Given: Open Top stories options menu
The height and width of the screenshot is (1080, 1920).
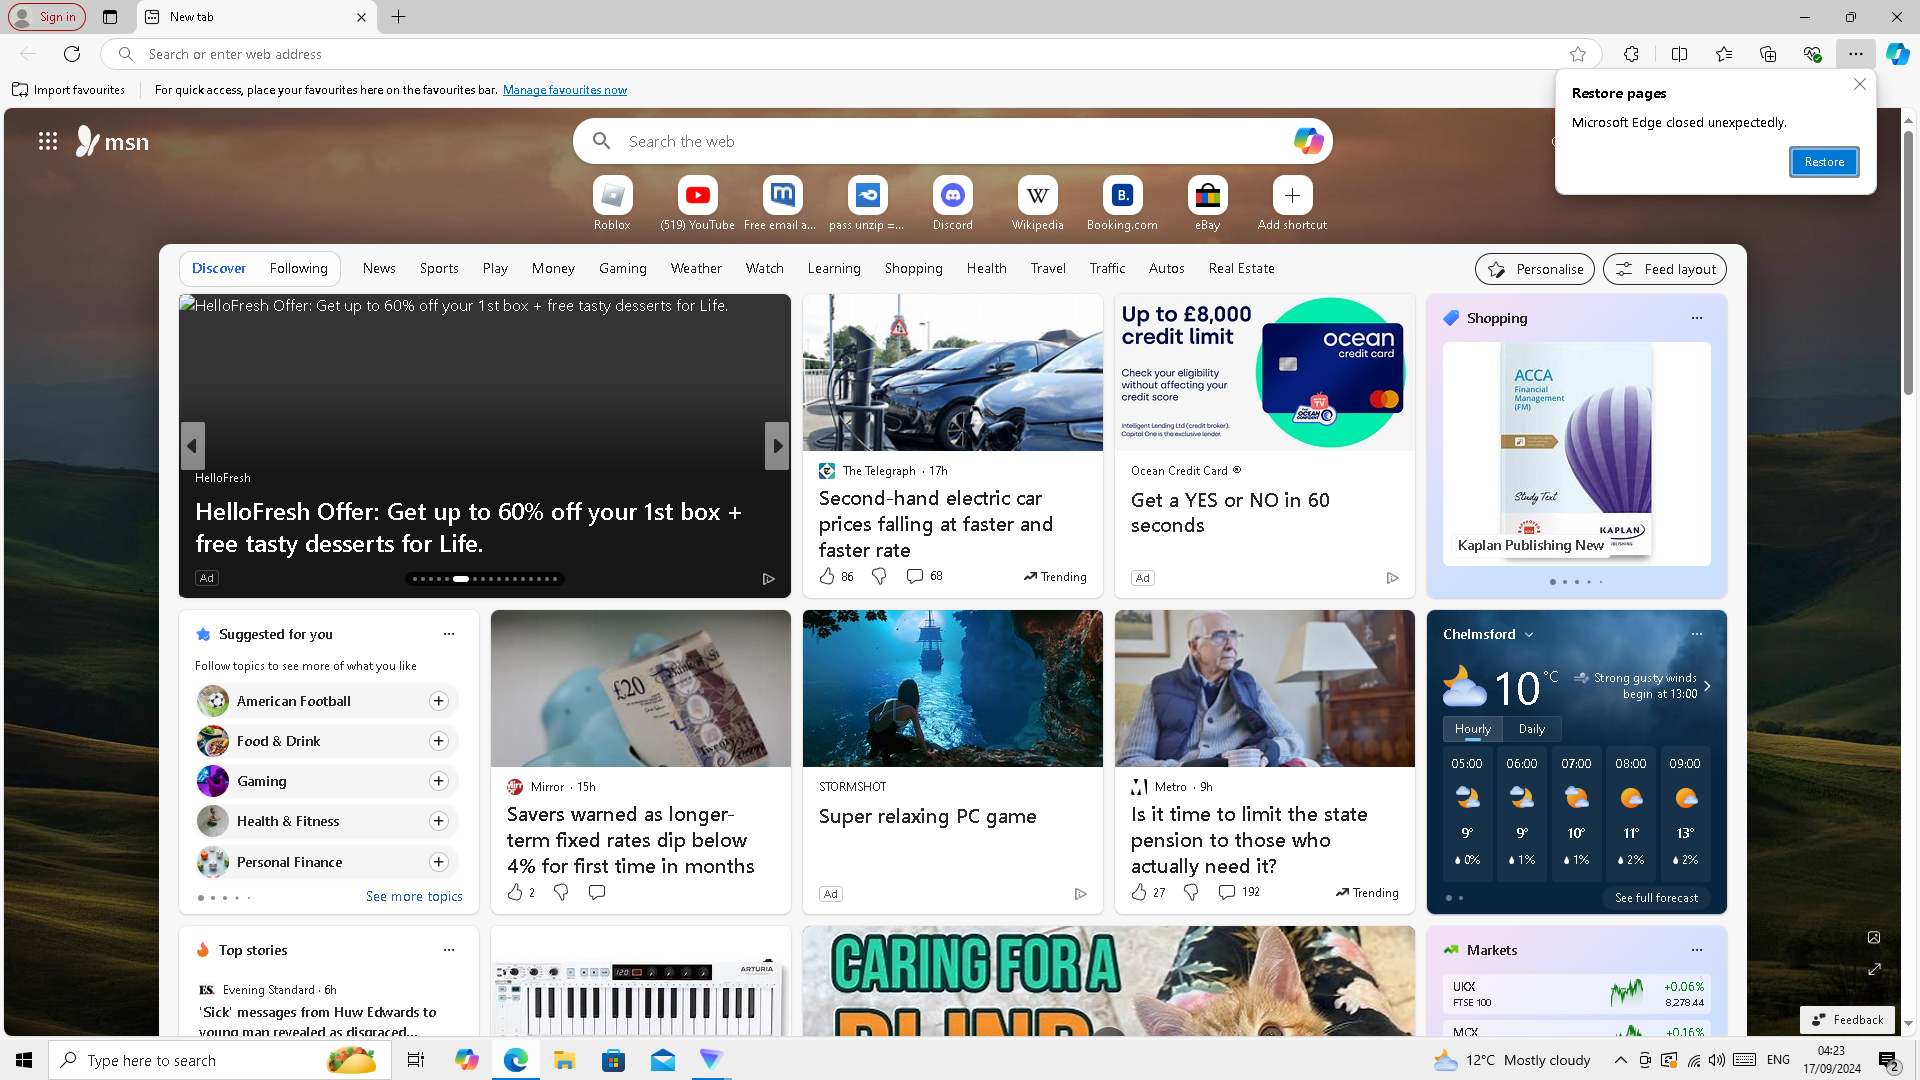Looking at the screenshot, I should (449, 950).
